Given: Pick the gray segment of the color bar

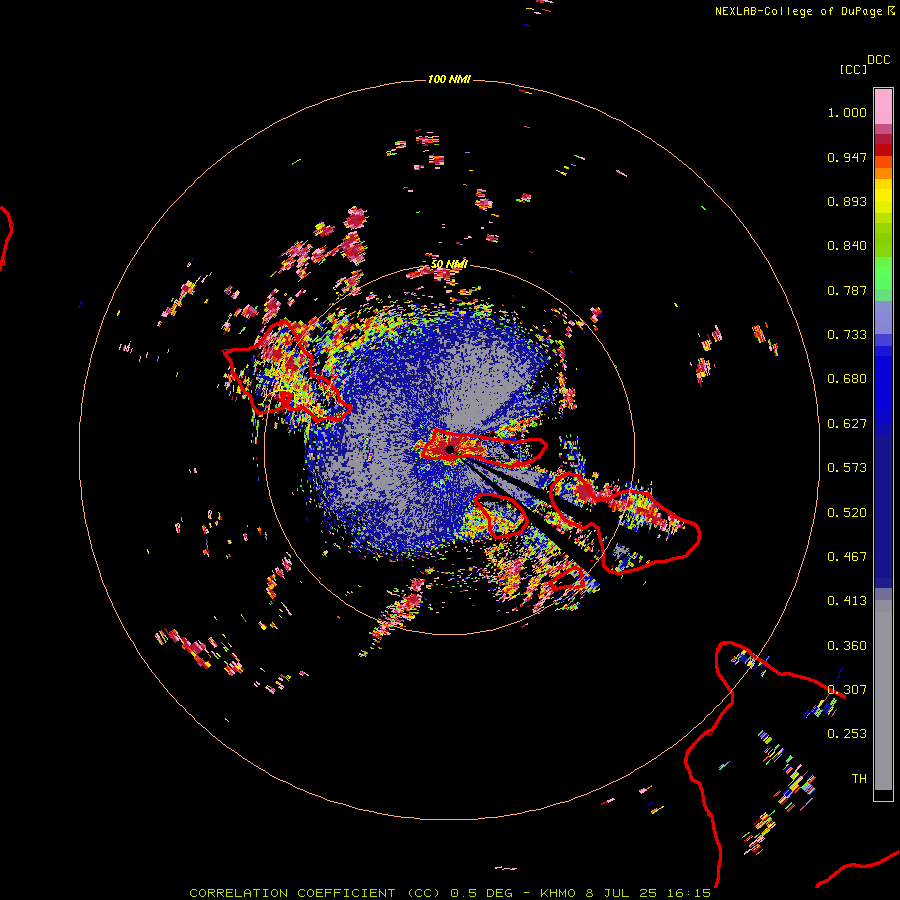Looking at the screenshot, I should [x=883, y=695].
